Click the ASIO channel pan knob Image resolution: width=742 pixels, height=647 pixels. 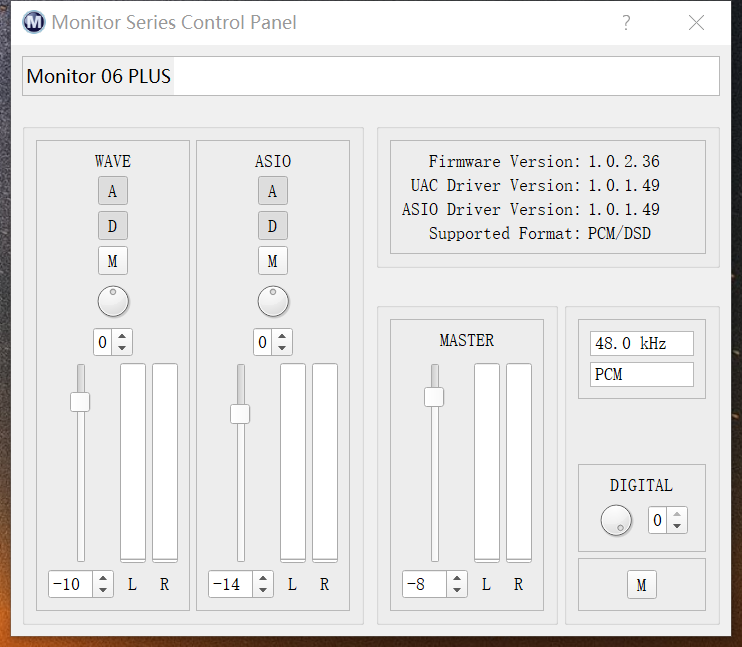273,301
